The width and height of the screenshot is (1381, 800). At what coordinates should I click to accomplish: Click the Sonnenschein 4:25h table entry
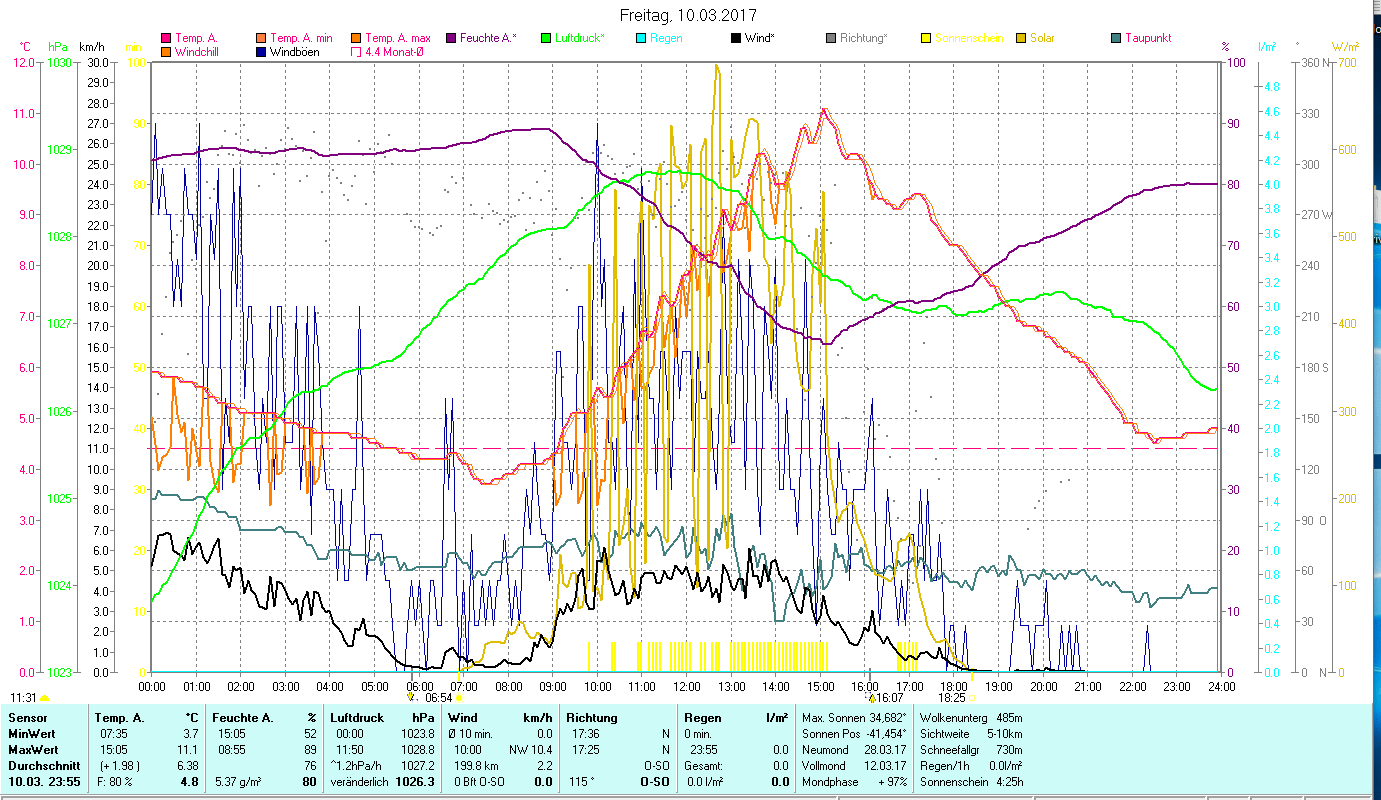click(x=971, y=782)
